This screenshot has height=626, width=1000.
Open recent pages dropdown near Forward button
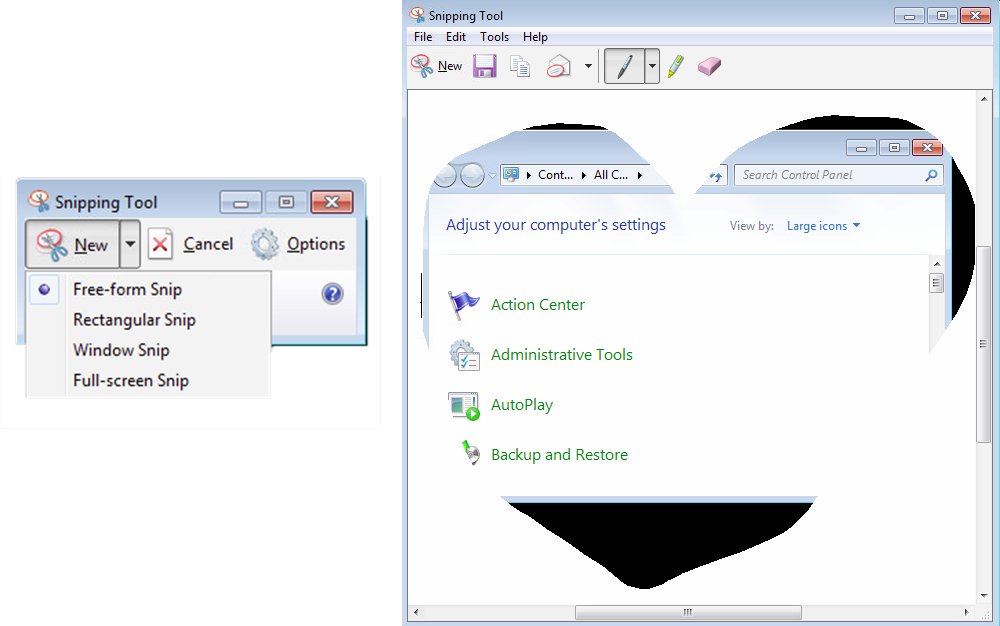pos(492,175)
